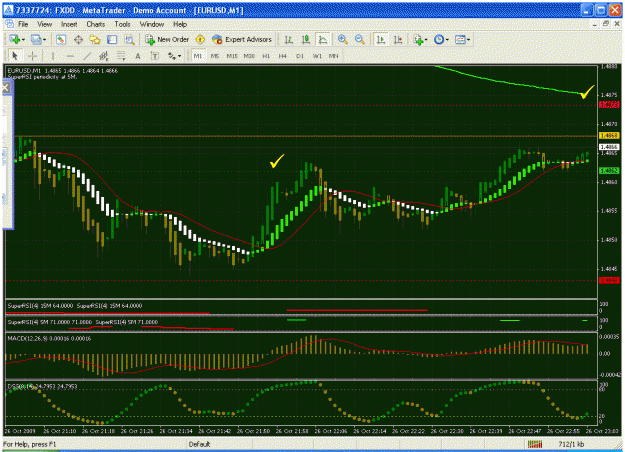Draw a vertical line tool
Image resolution: width=625 pixels, height=452 pixels.
coord(53,56)
